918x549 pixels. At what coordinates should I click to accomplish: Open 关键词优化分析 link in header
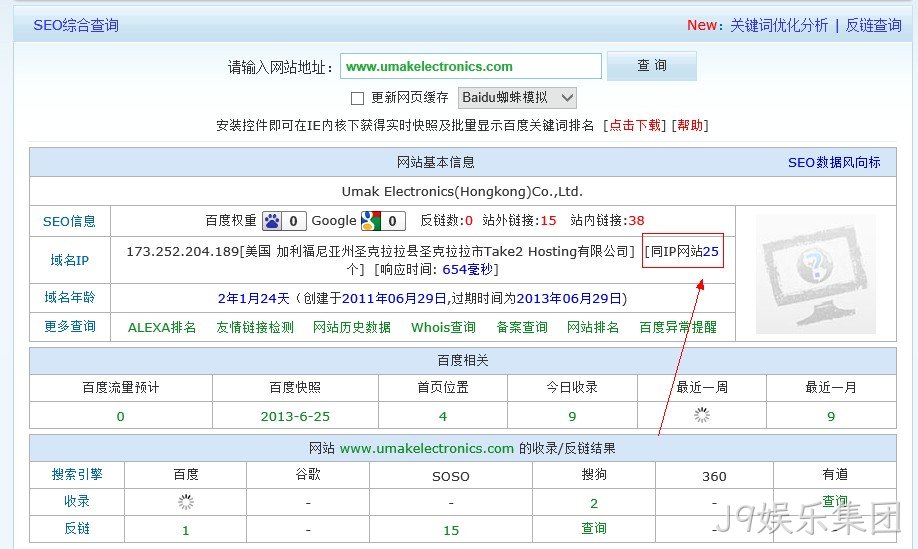click(779, 25)
